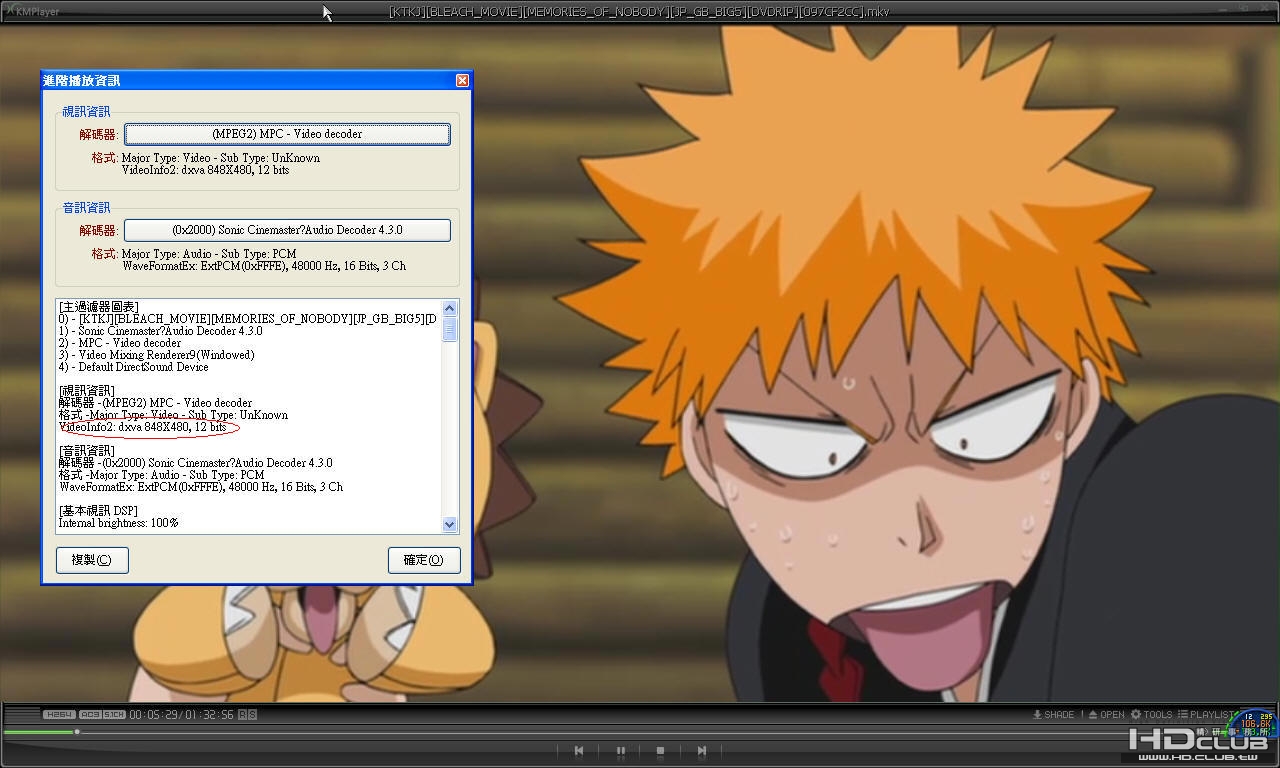This screenshot has width=1280, height=768.
Task: Click the AC3 audio codec badge
Action: 90,714
